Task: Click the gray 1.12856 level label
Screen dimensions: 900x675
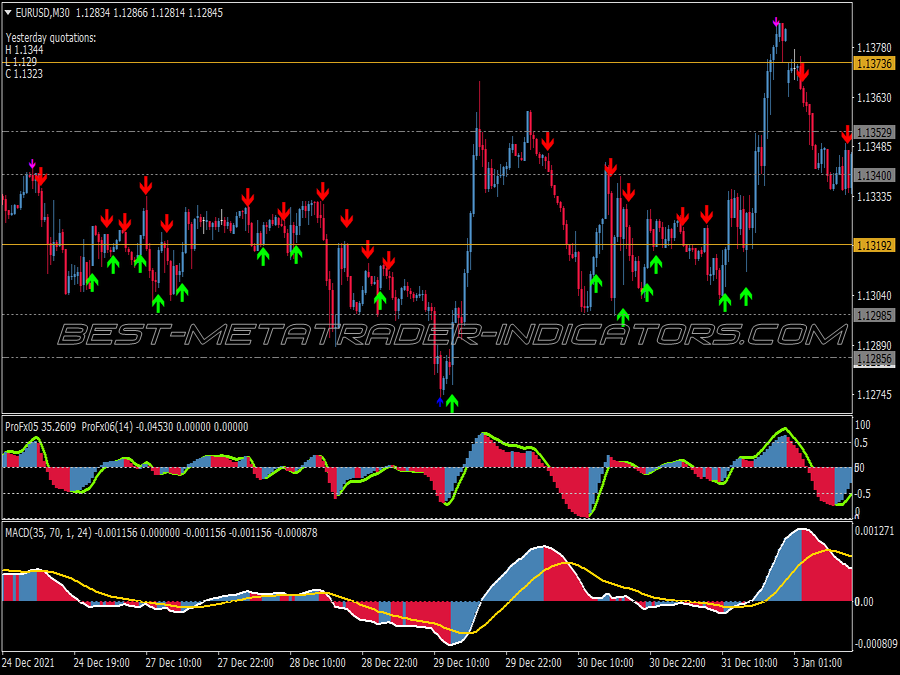Action: (x=874, y=359)
